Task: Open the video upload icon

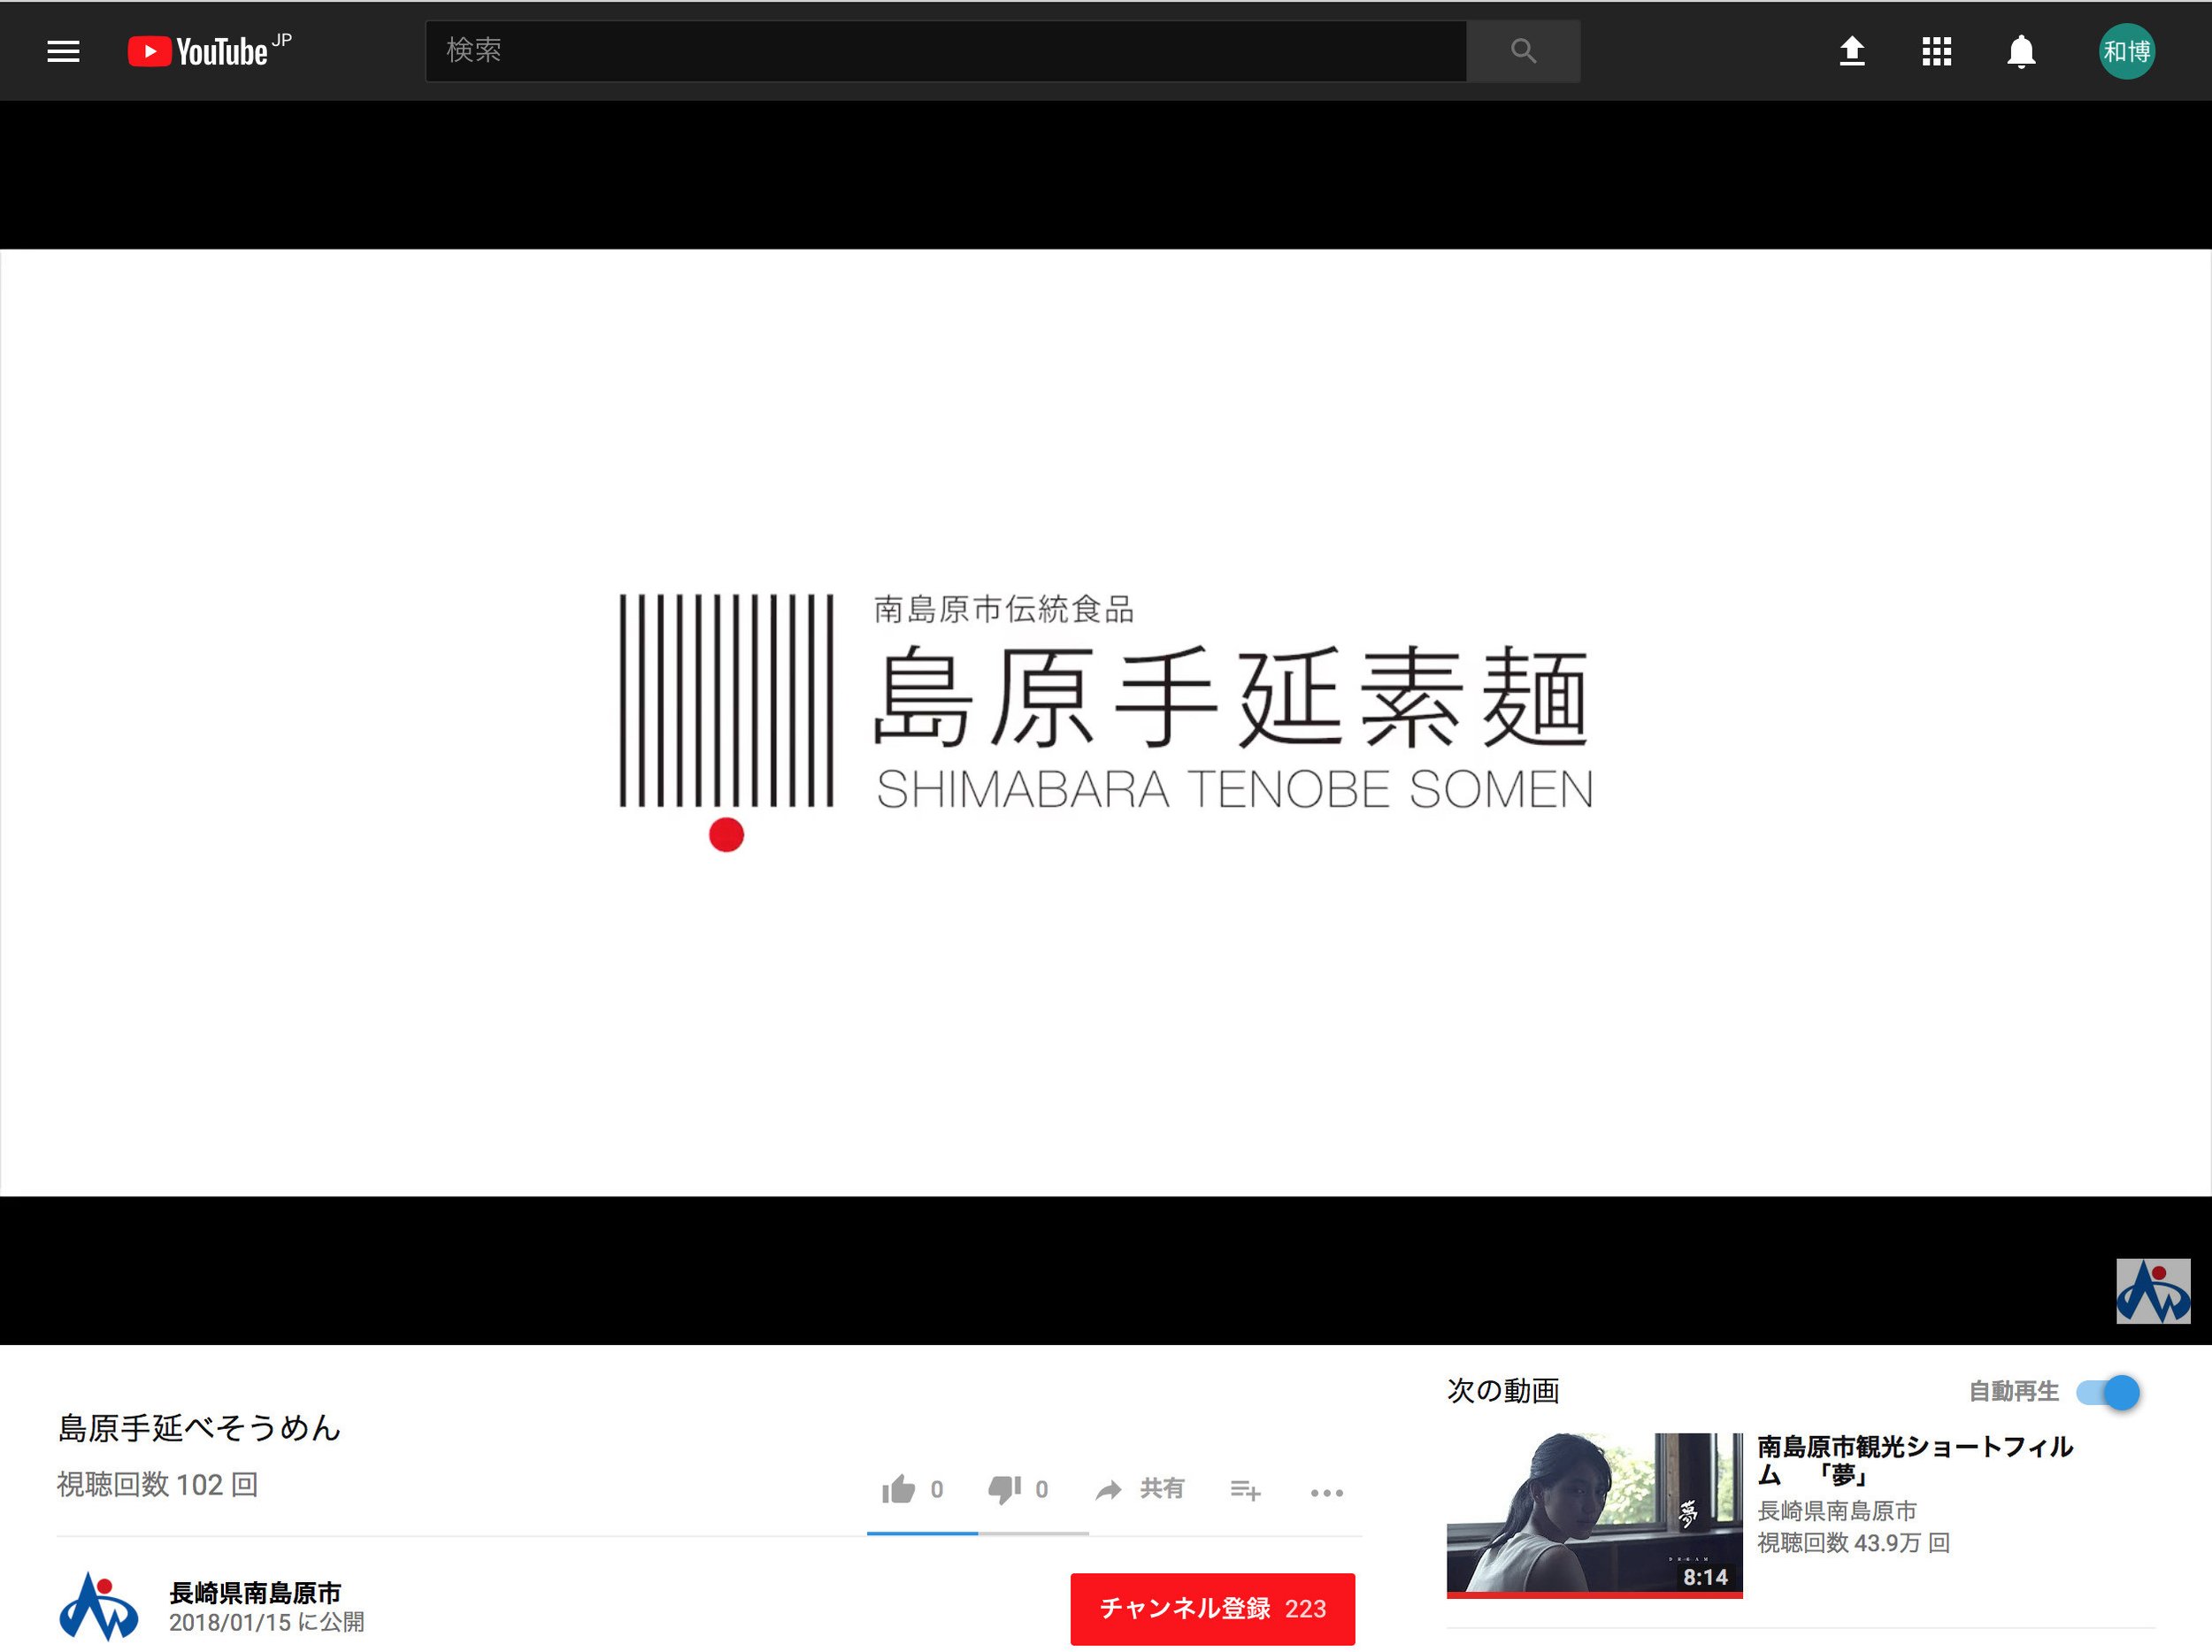Action: pyautogui.click(x=1852, y=51)
